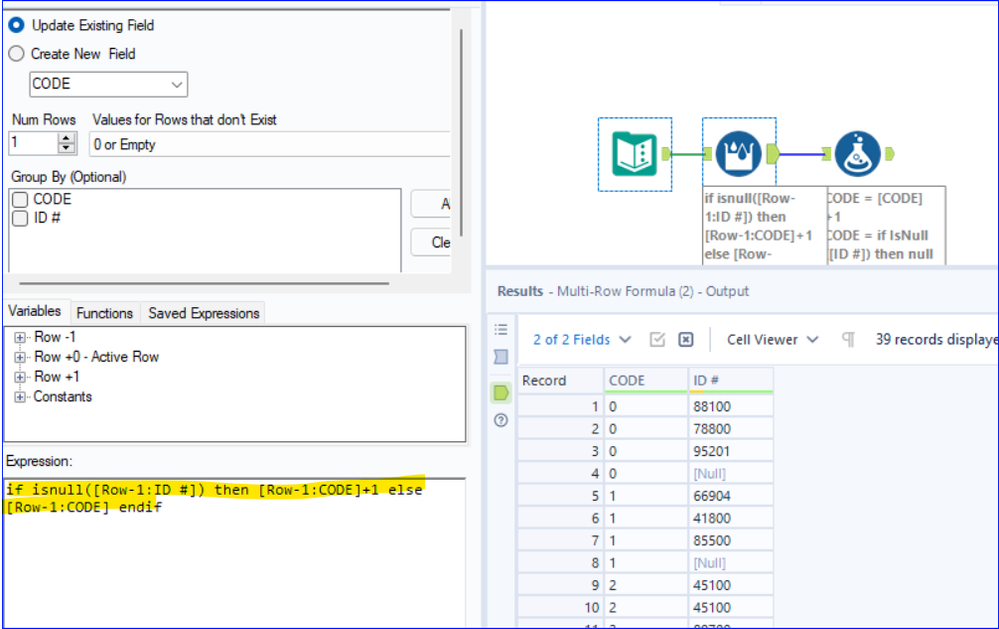
Task: Switch to Saved Expressions tab
Action: [204, 313]
